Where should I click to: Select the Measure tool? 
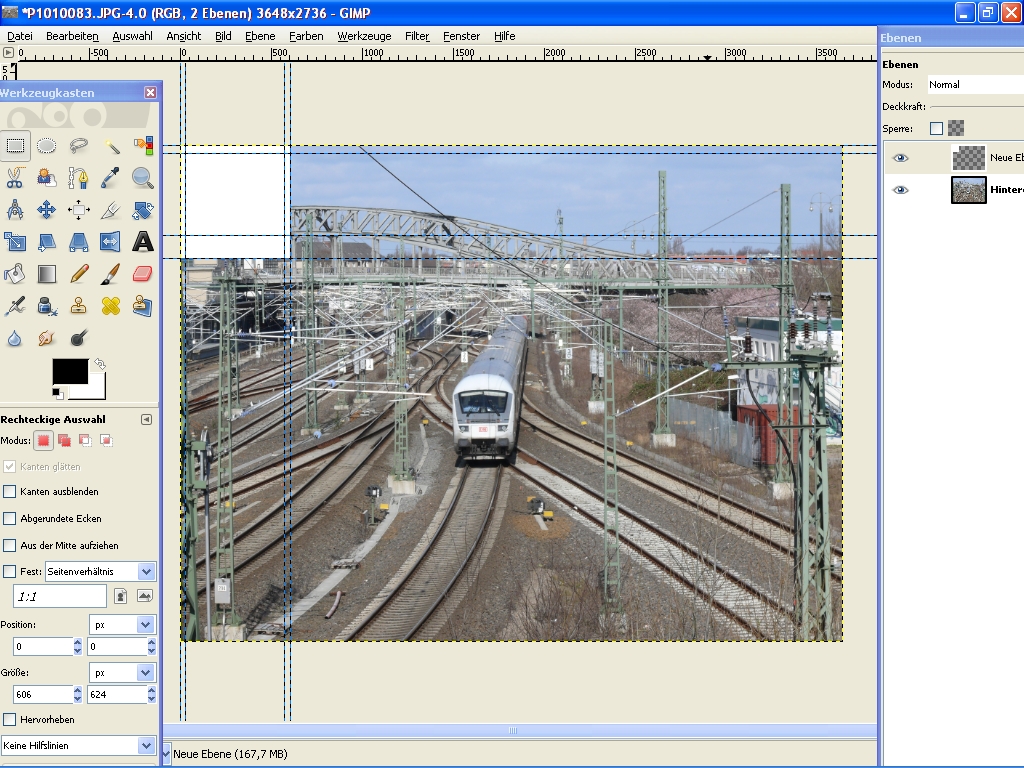[14, 210]
